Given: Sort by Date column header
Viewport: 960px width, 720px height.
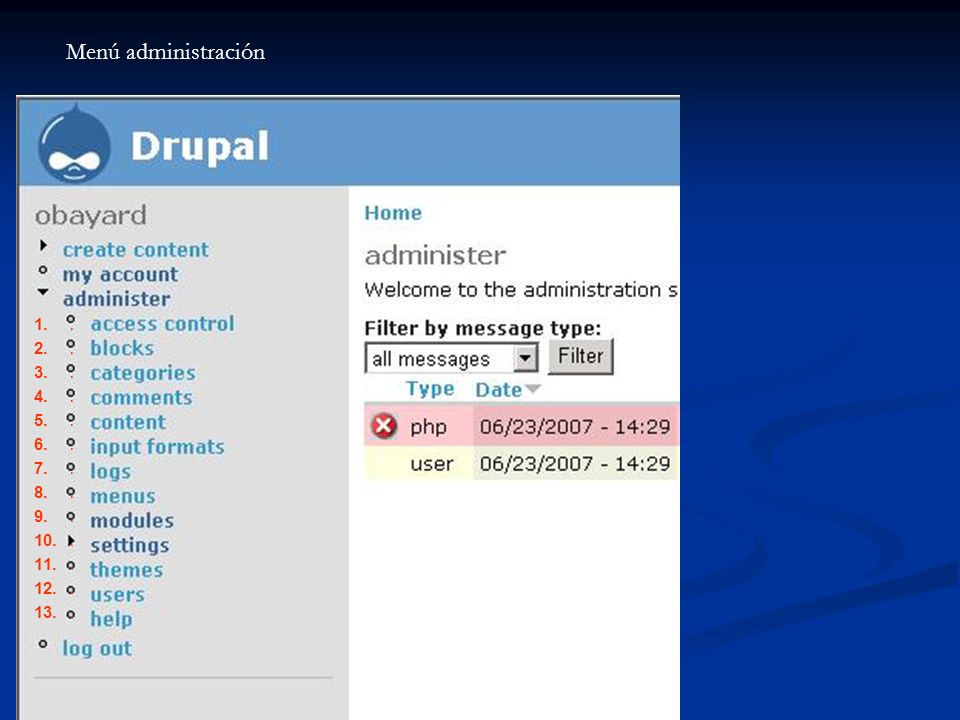Looking at the screenshot, I should tap(498, 389).
